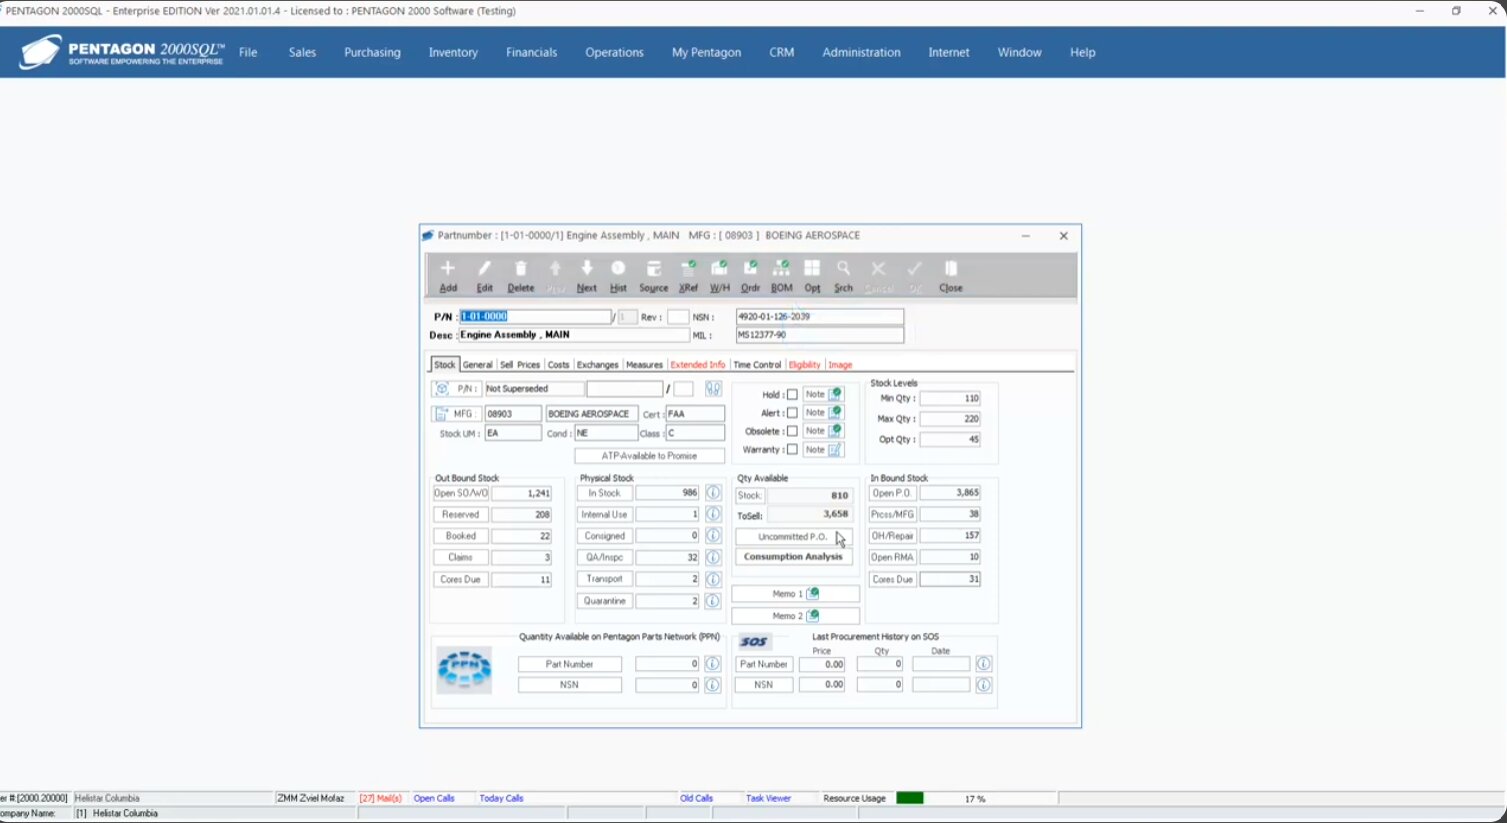This screenshot has height=823, width=1507.
Task: Click the PPN network logo
Action: [464, 670]
